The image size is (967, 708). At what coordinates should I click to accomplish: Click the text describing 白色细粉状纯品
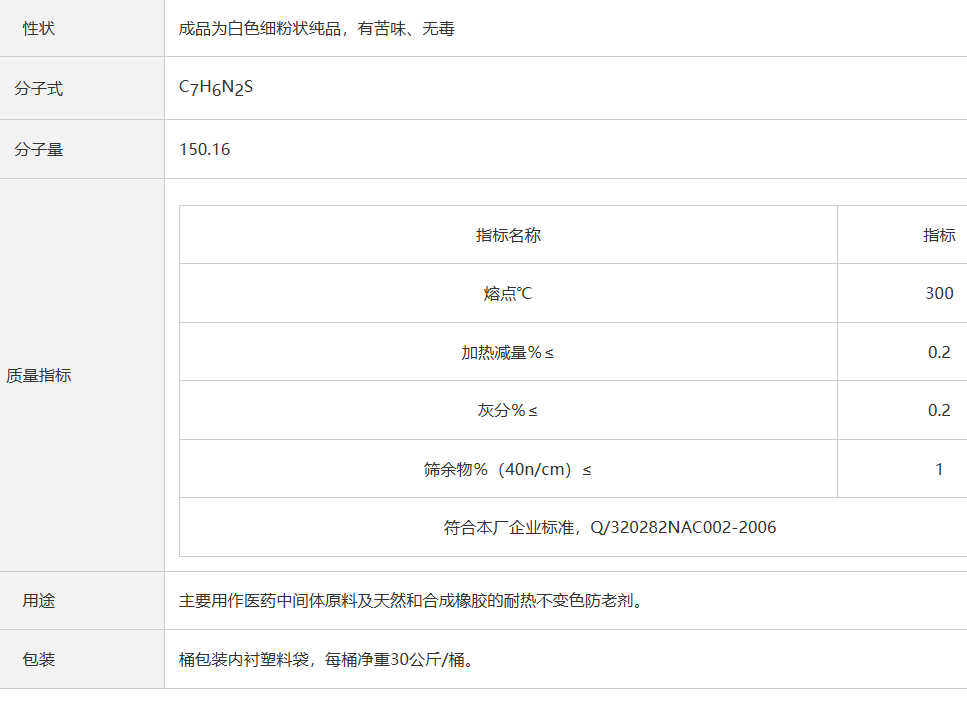316,29
